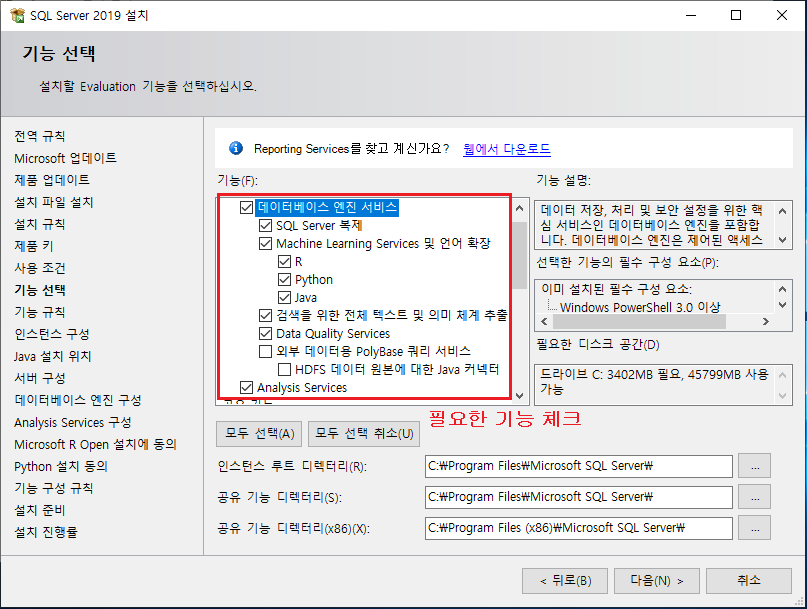The image size is (807, 609).
Task: Uncheck the Data Quality Services checkbox
Action: (x=266, y=334)
